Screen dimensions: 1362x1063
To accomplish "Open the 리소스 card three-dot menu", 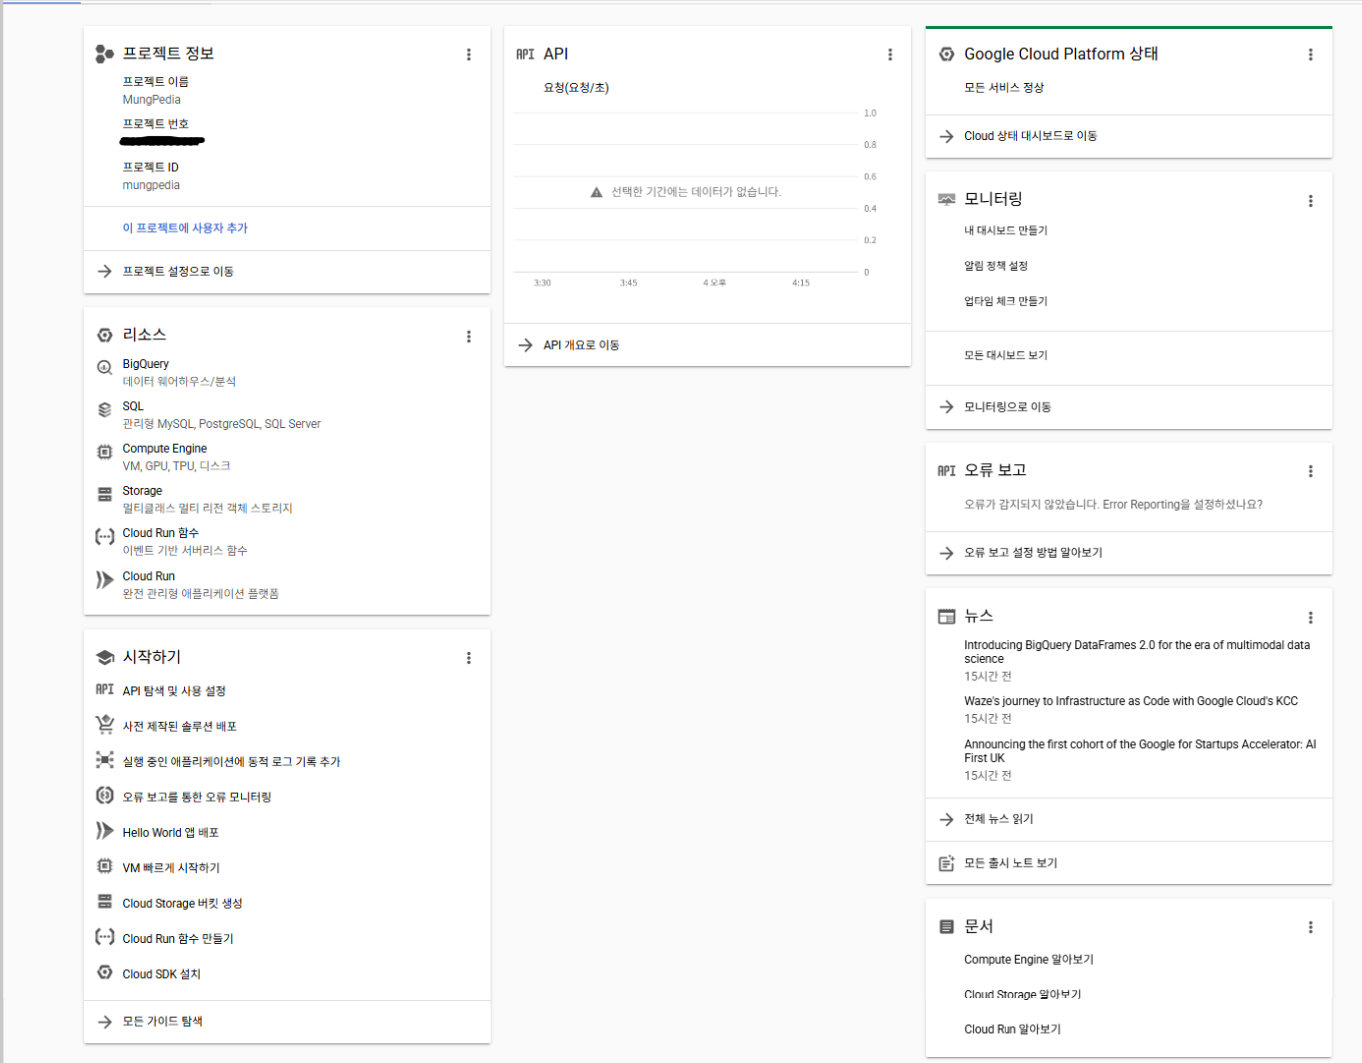I will [x=468, y=337].
